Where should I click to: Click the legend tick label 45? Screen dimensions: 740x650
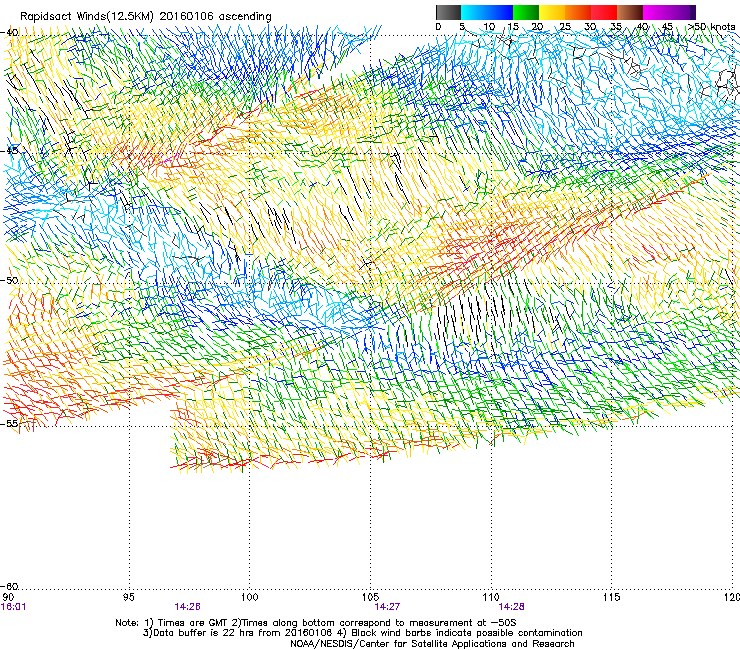[667, 27]
